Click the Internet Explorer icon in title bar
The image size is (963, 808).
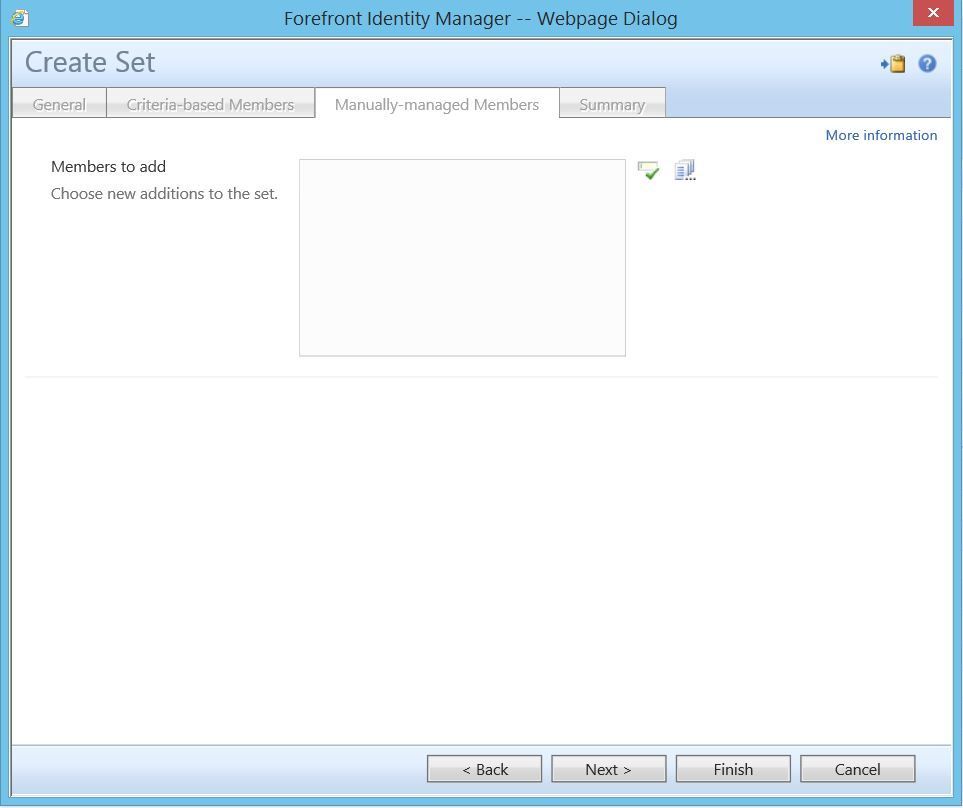tap(20, 18)
